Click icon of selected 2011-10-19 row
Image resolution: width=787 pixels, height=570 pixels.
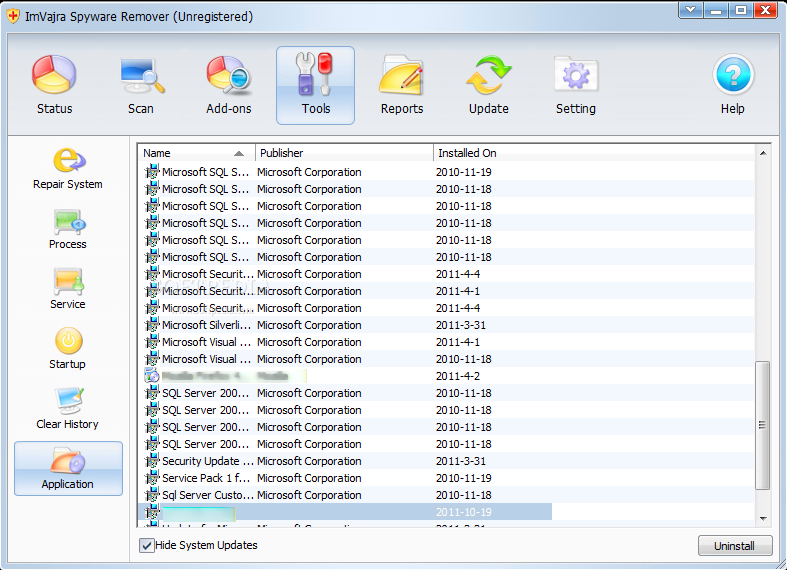[152, 512]
